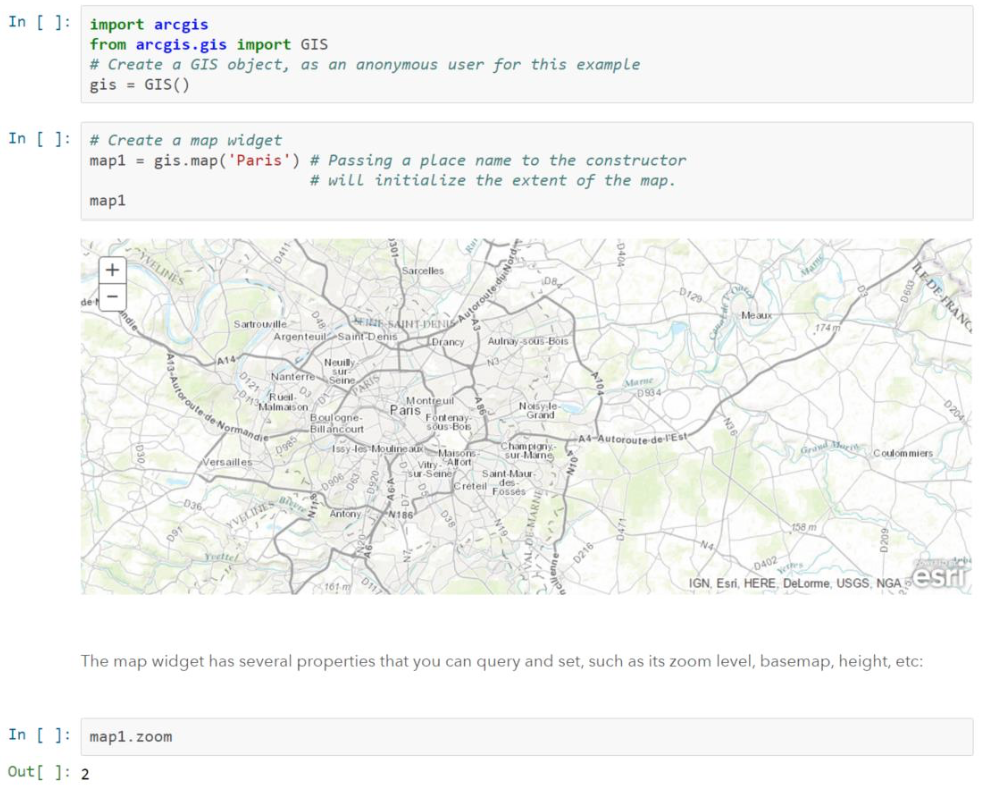Click the map zoom out minus icon
The height and width of the screenshot is (808, 1000).
click(x=112, y=296)
